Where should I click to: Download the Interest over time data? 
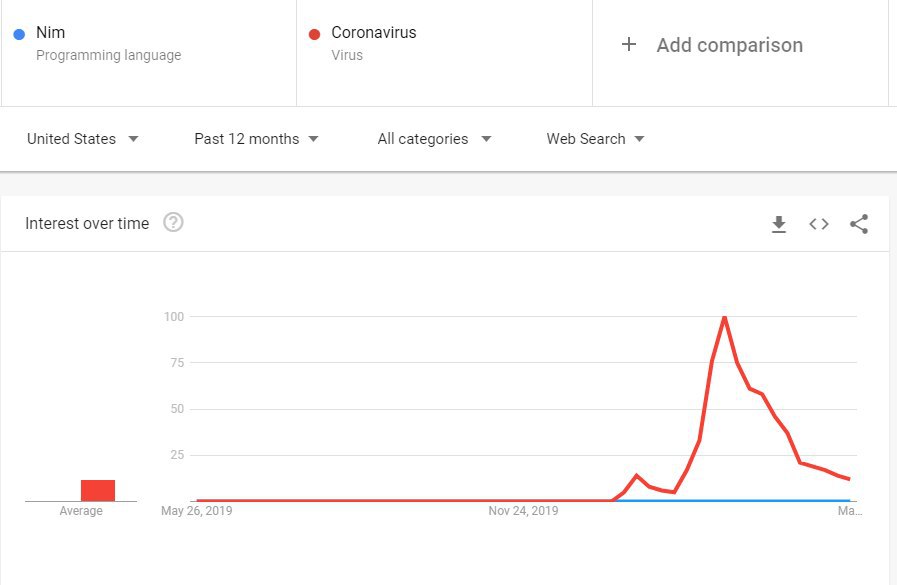point(779,224)
